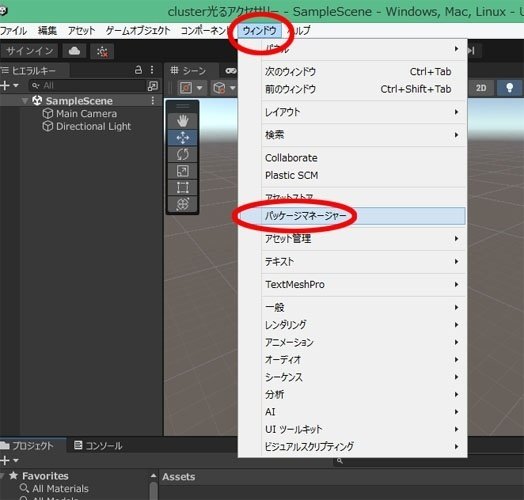Viewport: 524px width, 500px height.
Task: Toggle 2D scene view mode
Action: [x=481, y=88]
